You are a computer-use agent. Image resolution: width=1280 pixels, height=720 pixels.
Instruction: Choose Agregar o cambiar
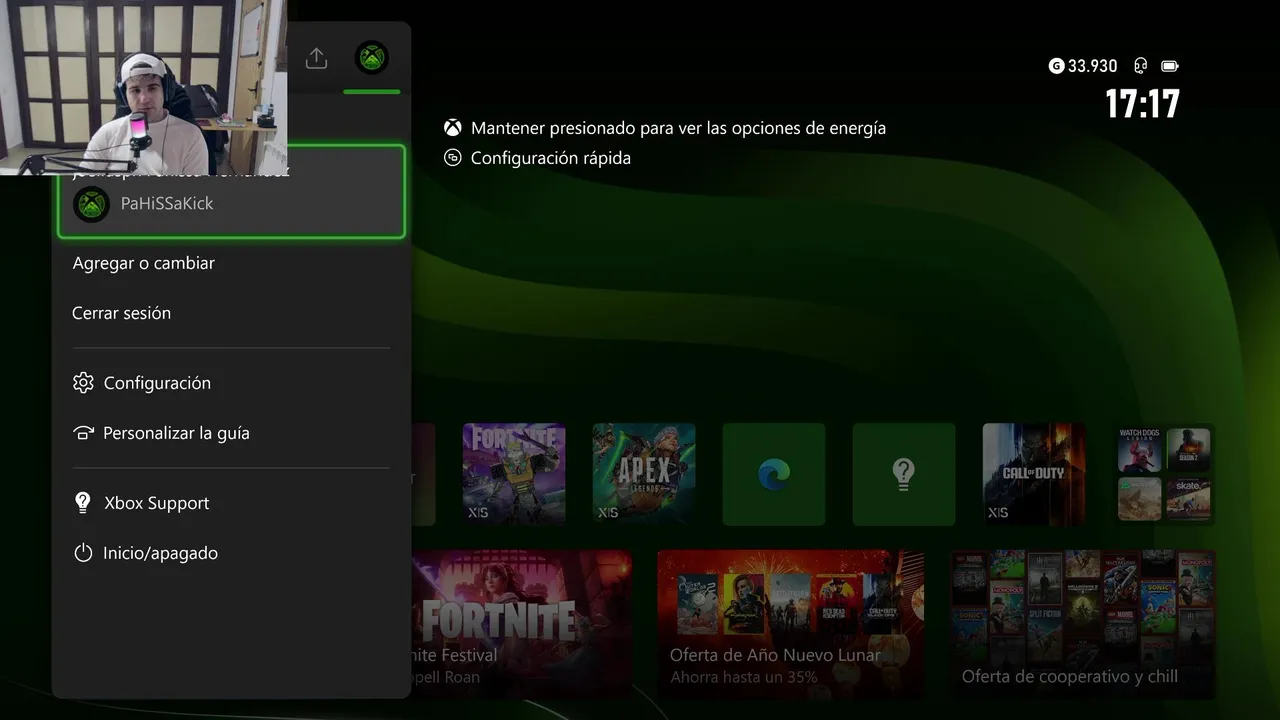pos(143,263)
